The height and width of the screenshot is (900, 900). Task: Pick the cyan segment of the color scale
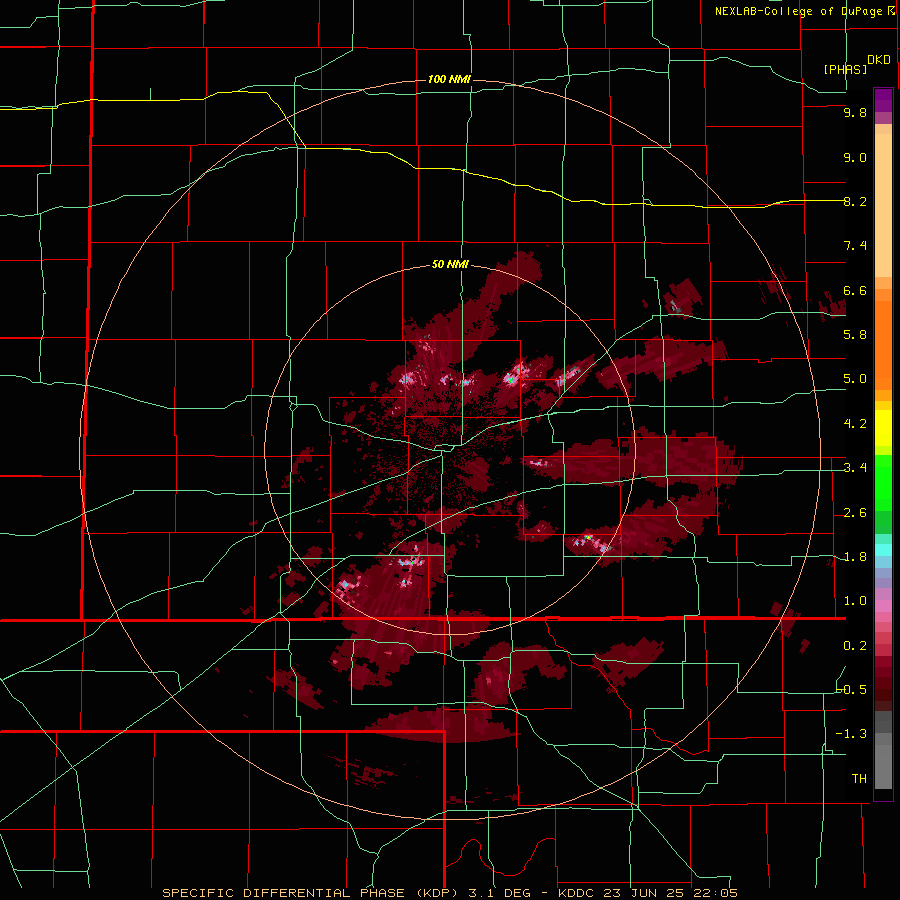click(x=883, y=550)
